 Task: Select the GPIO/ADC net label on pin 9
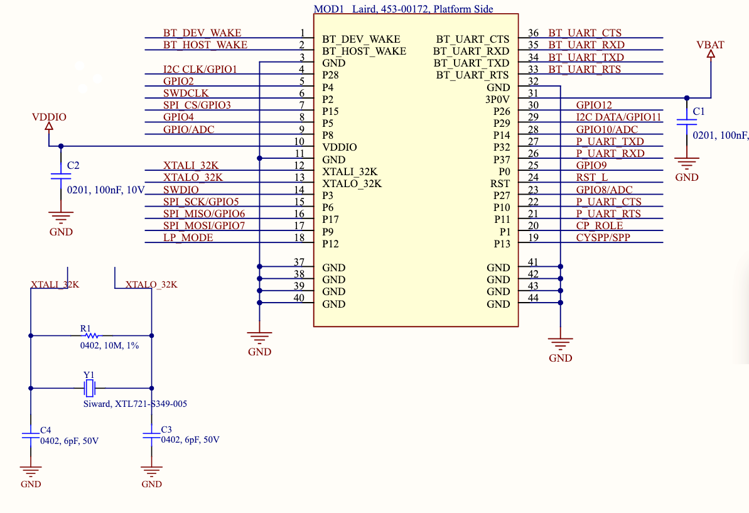coord(189,129)
